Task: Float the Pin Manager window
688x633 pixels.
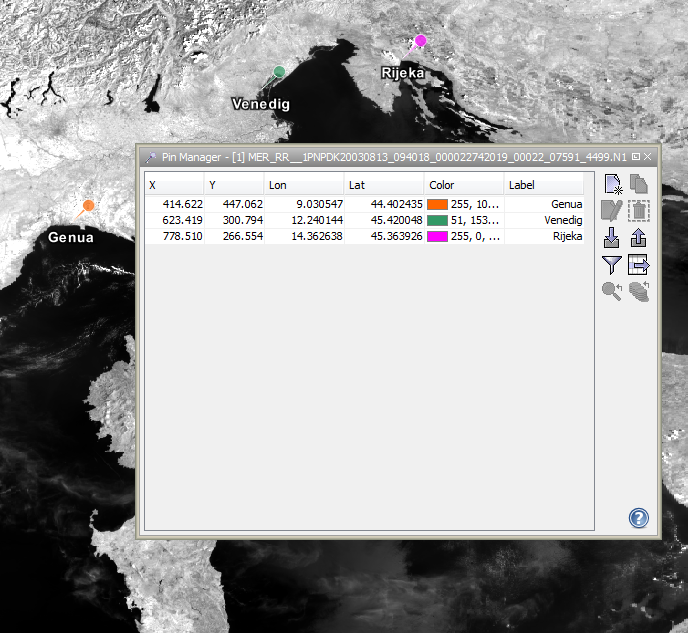Action: 636,157
